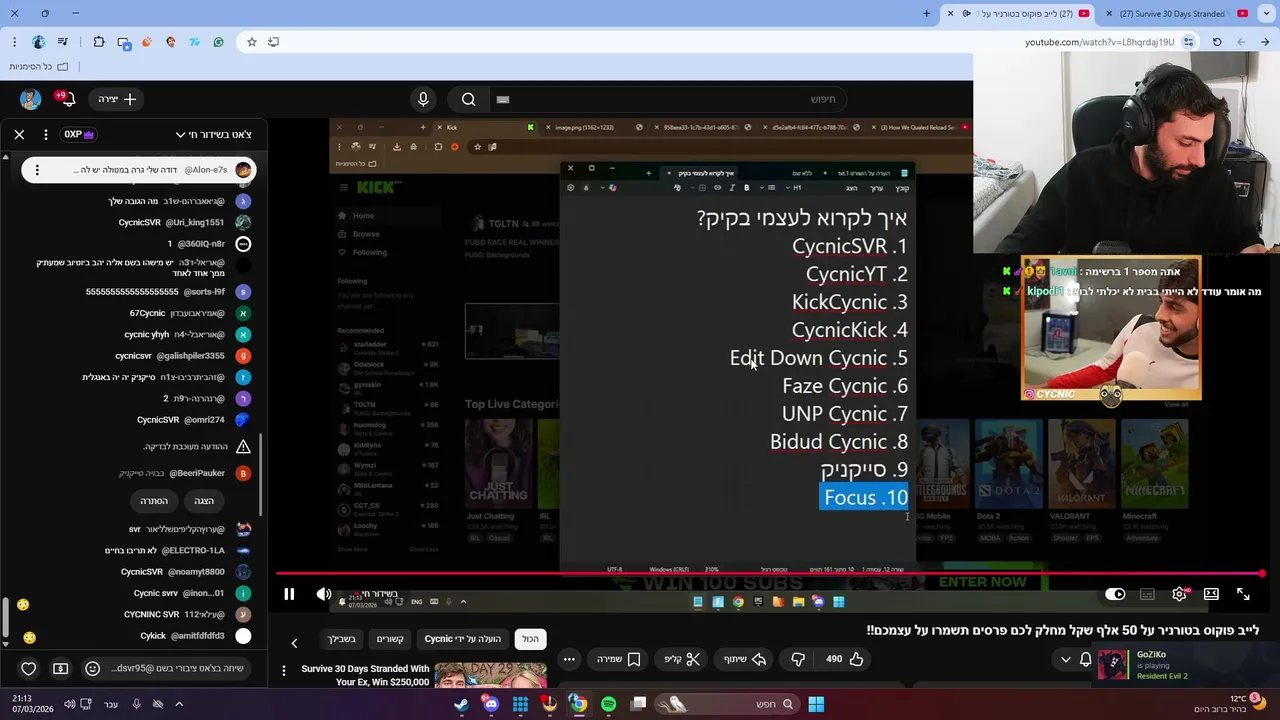Switch the player to theater mode

pyautogui.click(x=1211, y=594)
